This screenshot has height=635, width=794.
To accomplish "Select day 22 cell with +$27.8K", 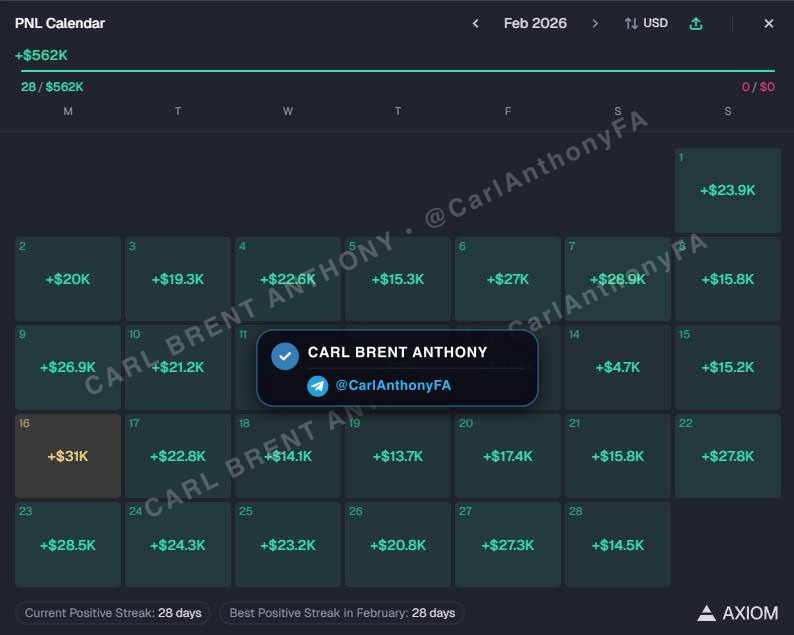I will pos(728,456).
